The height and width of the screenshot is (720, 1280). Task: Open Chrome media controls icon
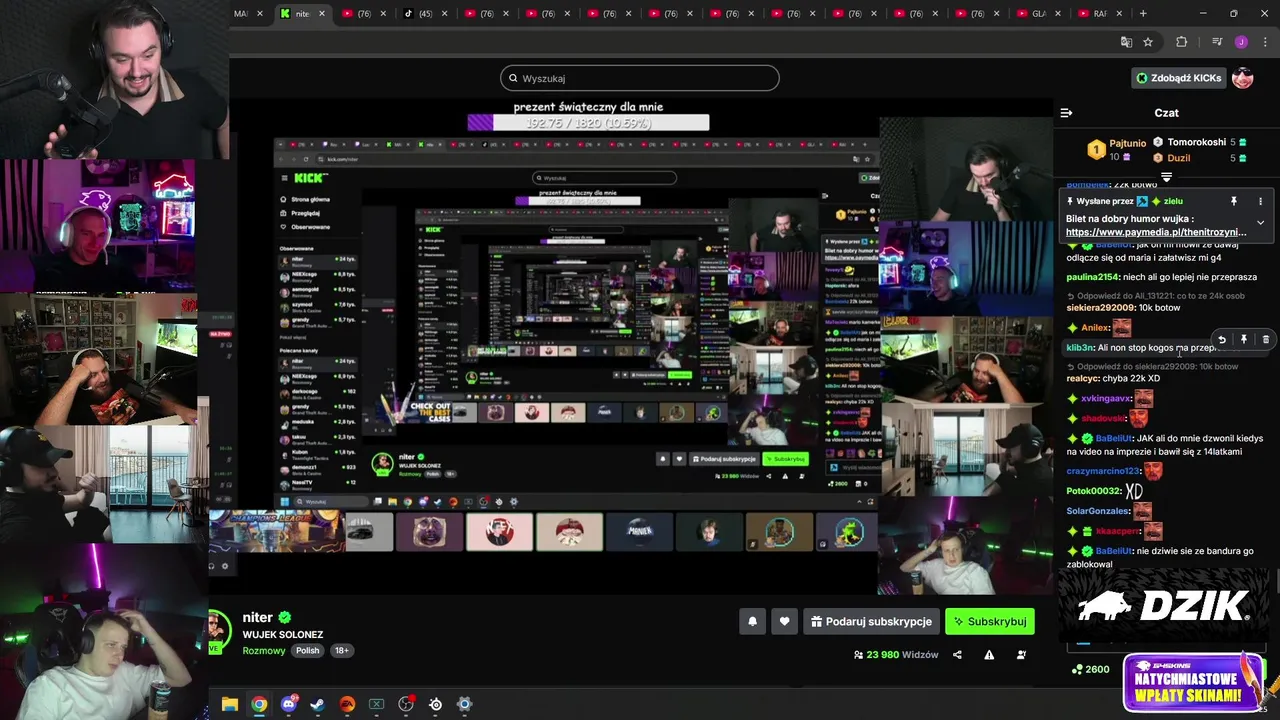(1217, 42)
